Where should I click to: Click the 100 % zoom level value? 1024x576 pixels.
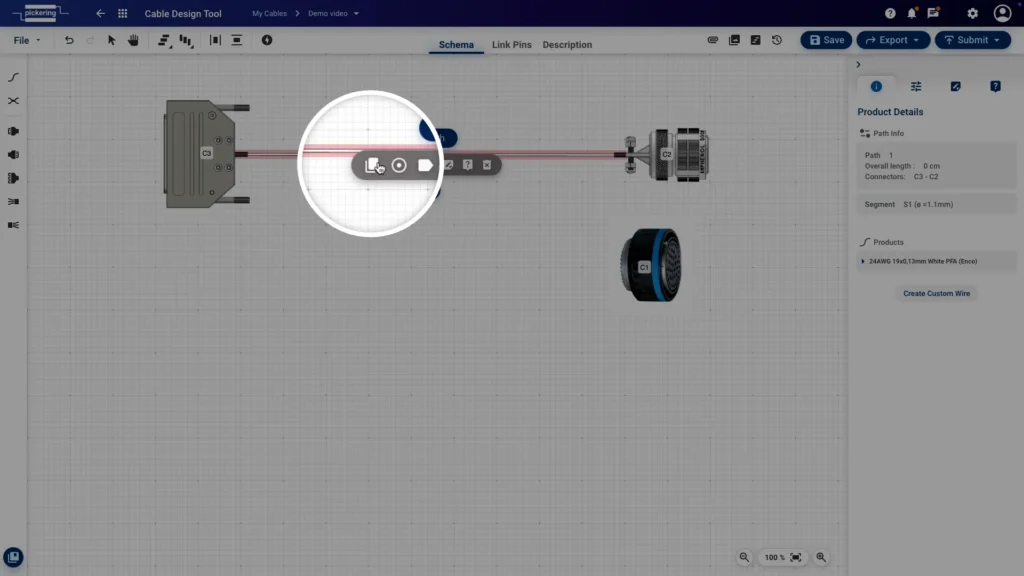775,558
